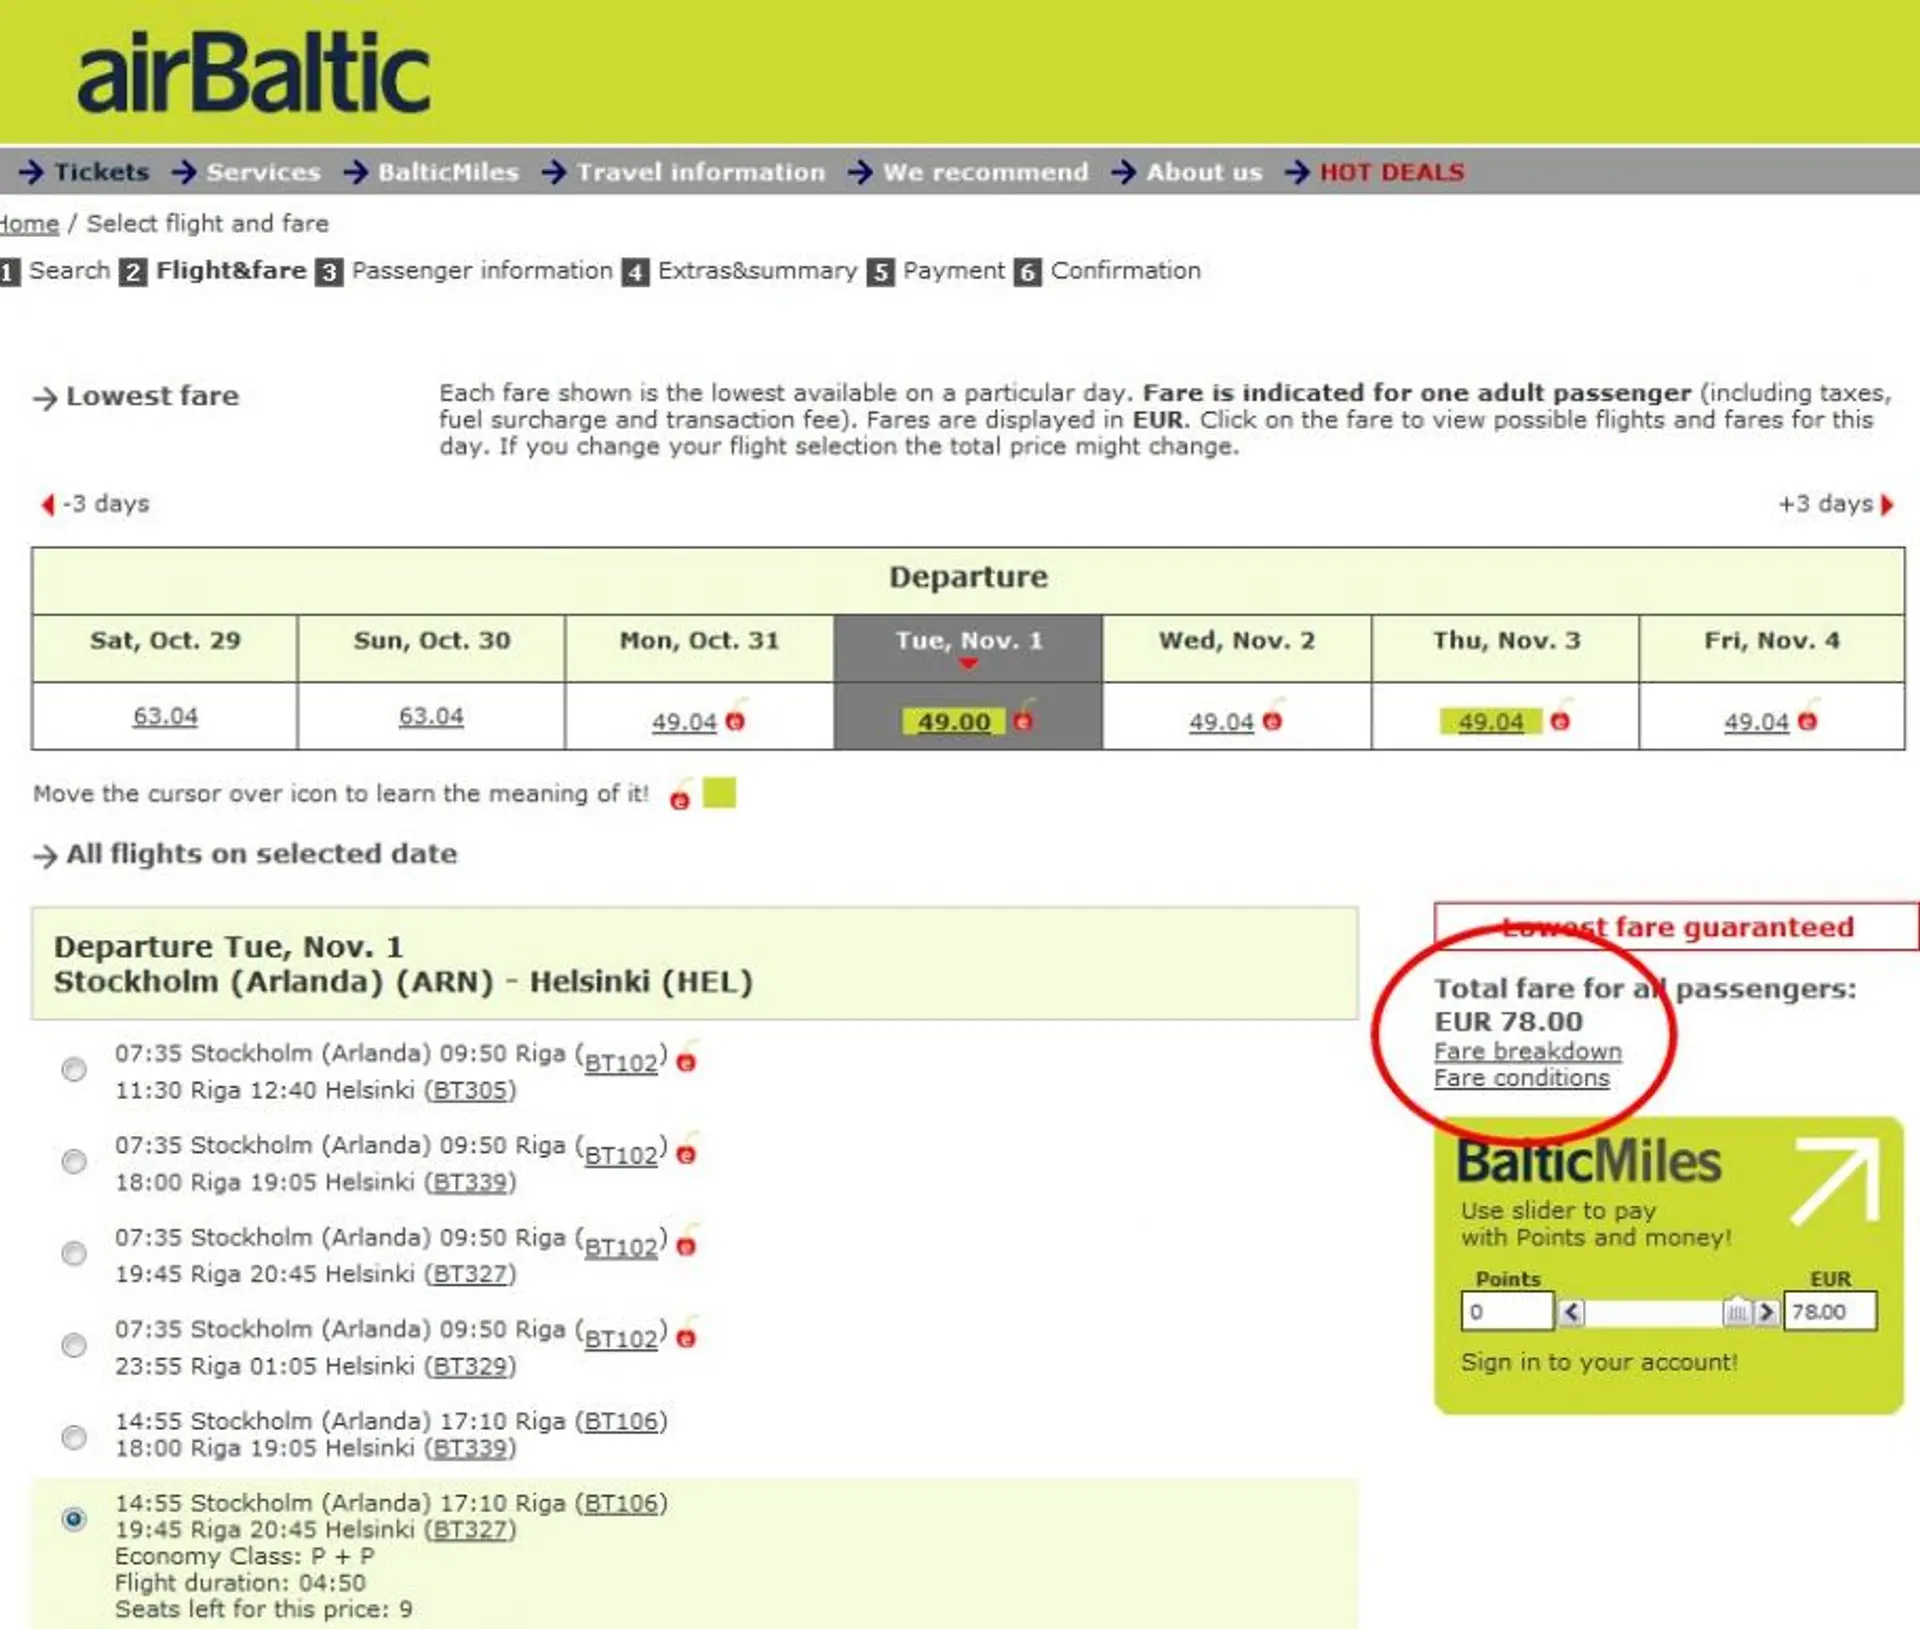Open the We recommend menu

[x=985, y=172]
